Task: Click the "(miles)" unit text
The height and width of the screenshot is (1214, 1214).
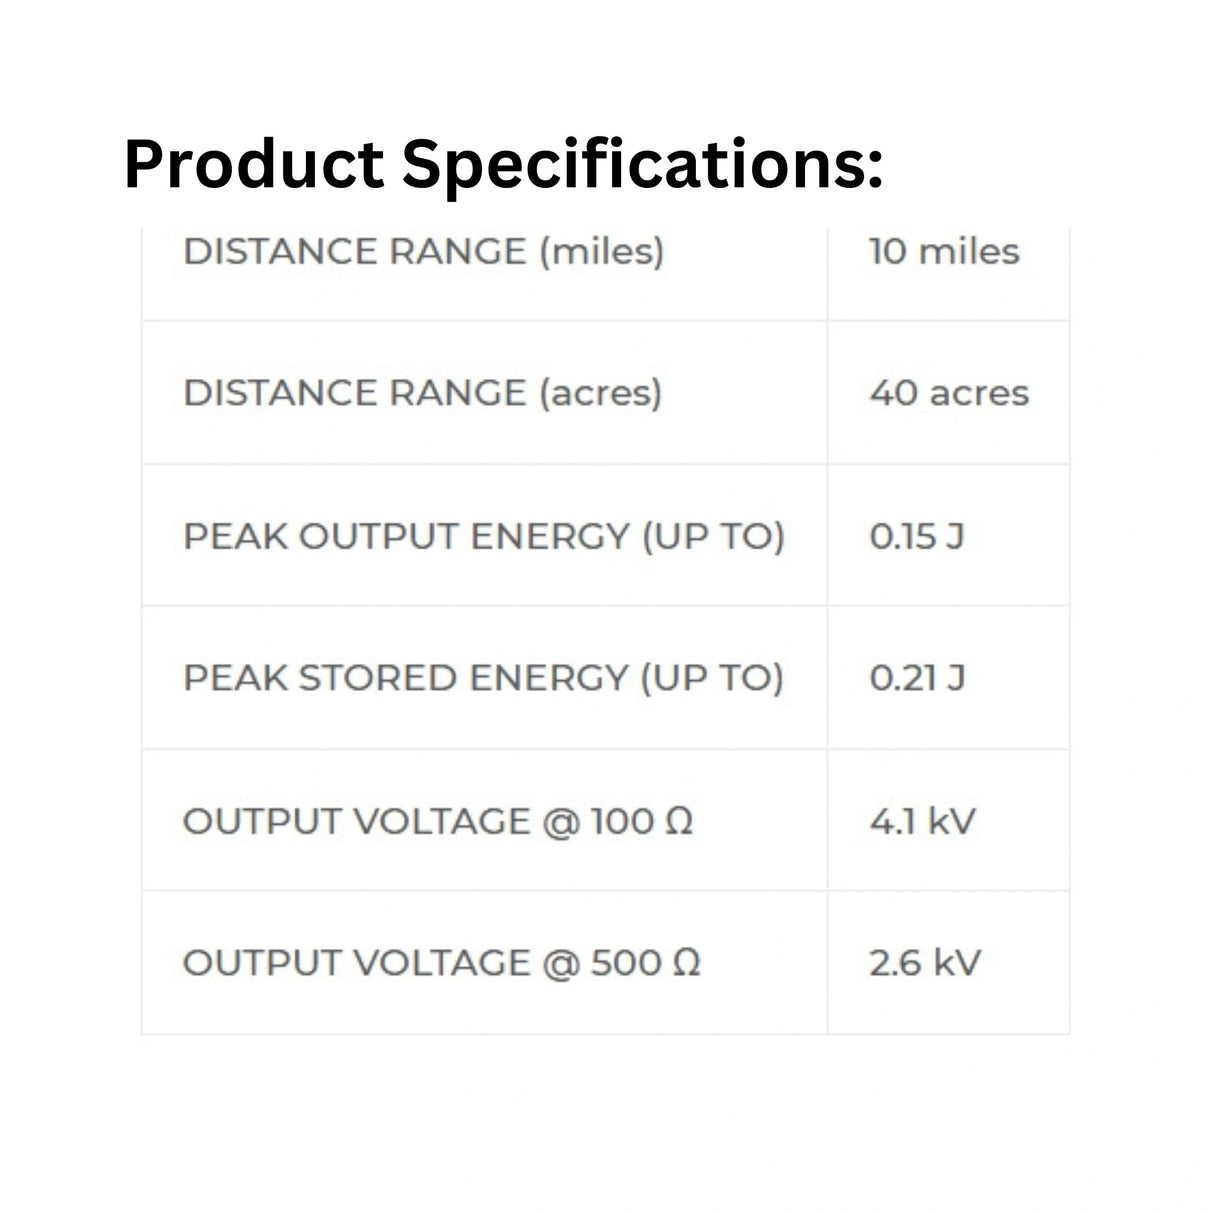Action: pos(601,251)
